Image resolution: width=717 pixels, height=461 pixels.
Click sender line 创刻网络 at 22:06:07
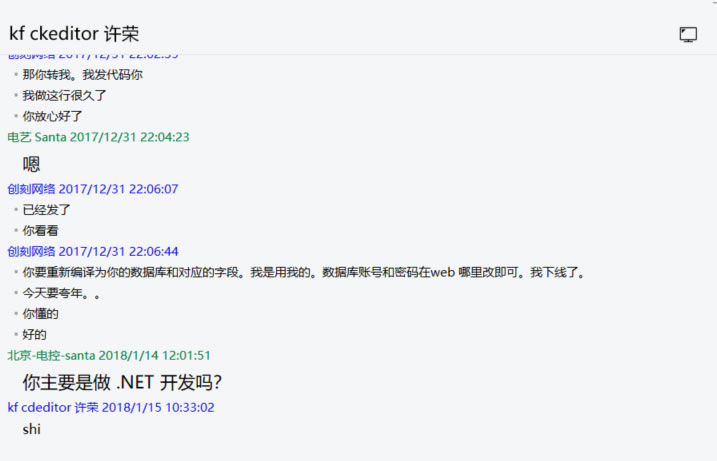pyautogui.click(x=93, y=189)
